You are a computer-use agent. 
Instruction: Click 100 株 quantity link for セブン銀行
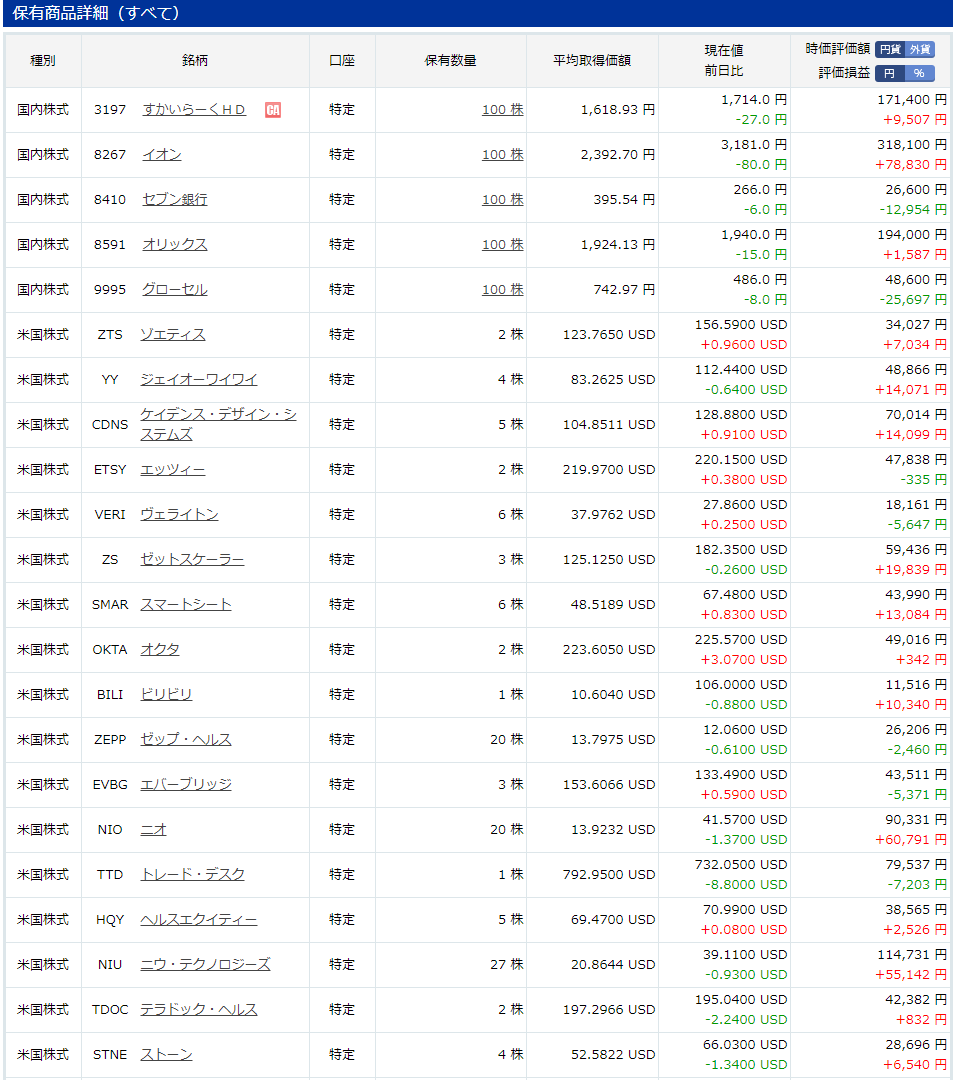(x=503, y=200)
